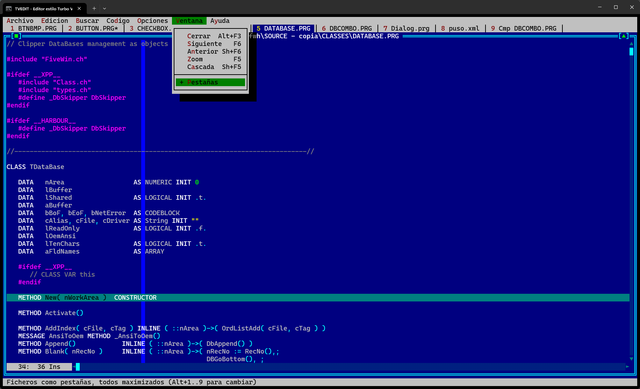This screenshot has height=389, width=640.
Task: Choose Zoom in the Ventana menu
Action: tap(210, 59)
